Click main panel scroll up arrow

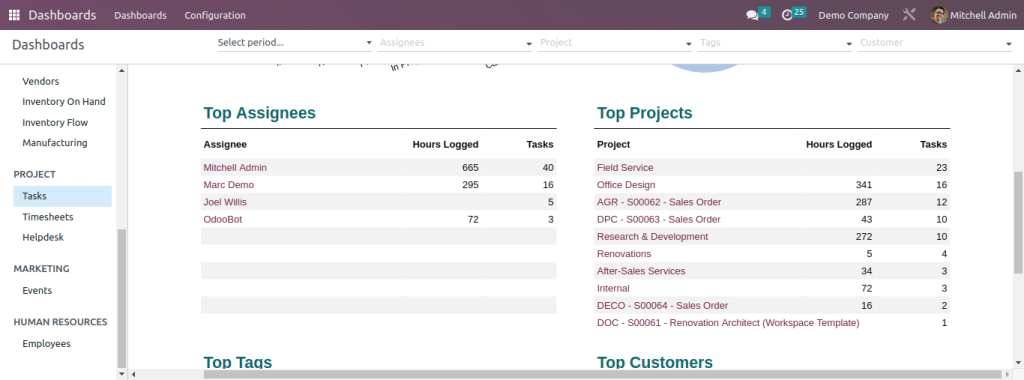coord(1018,70)
